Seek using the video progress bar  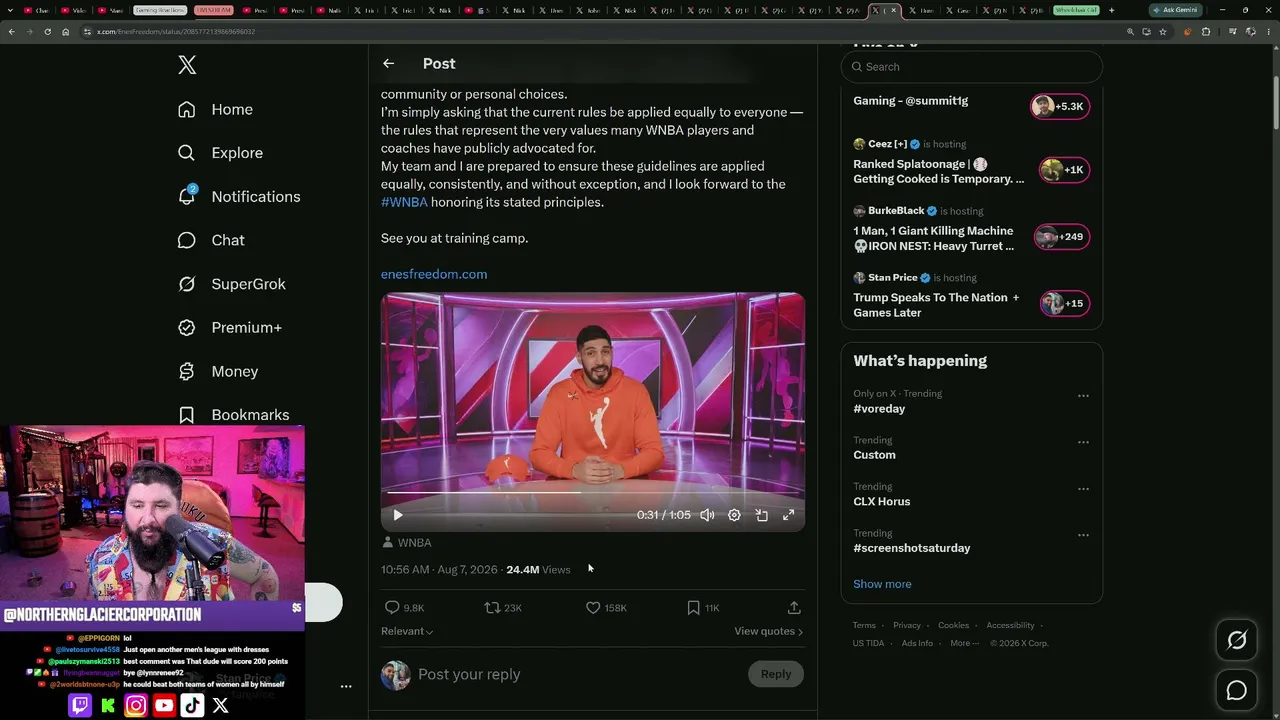593,492
